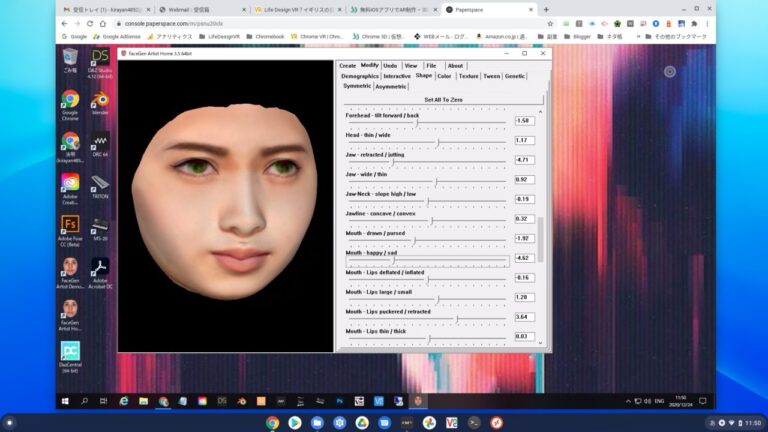Viewport: 768px width, 432px height.
Task: Switch to the Genetic sub-tab
Action: click(514, 76)
